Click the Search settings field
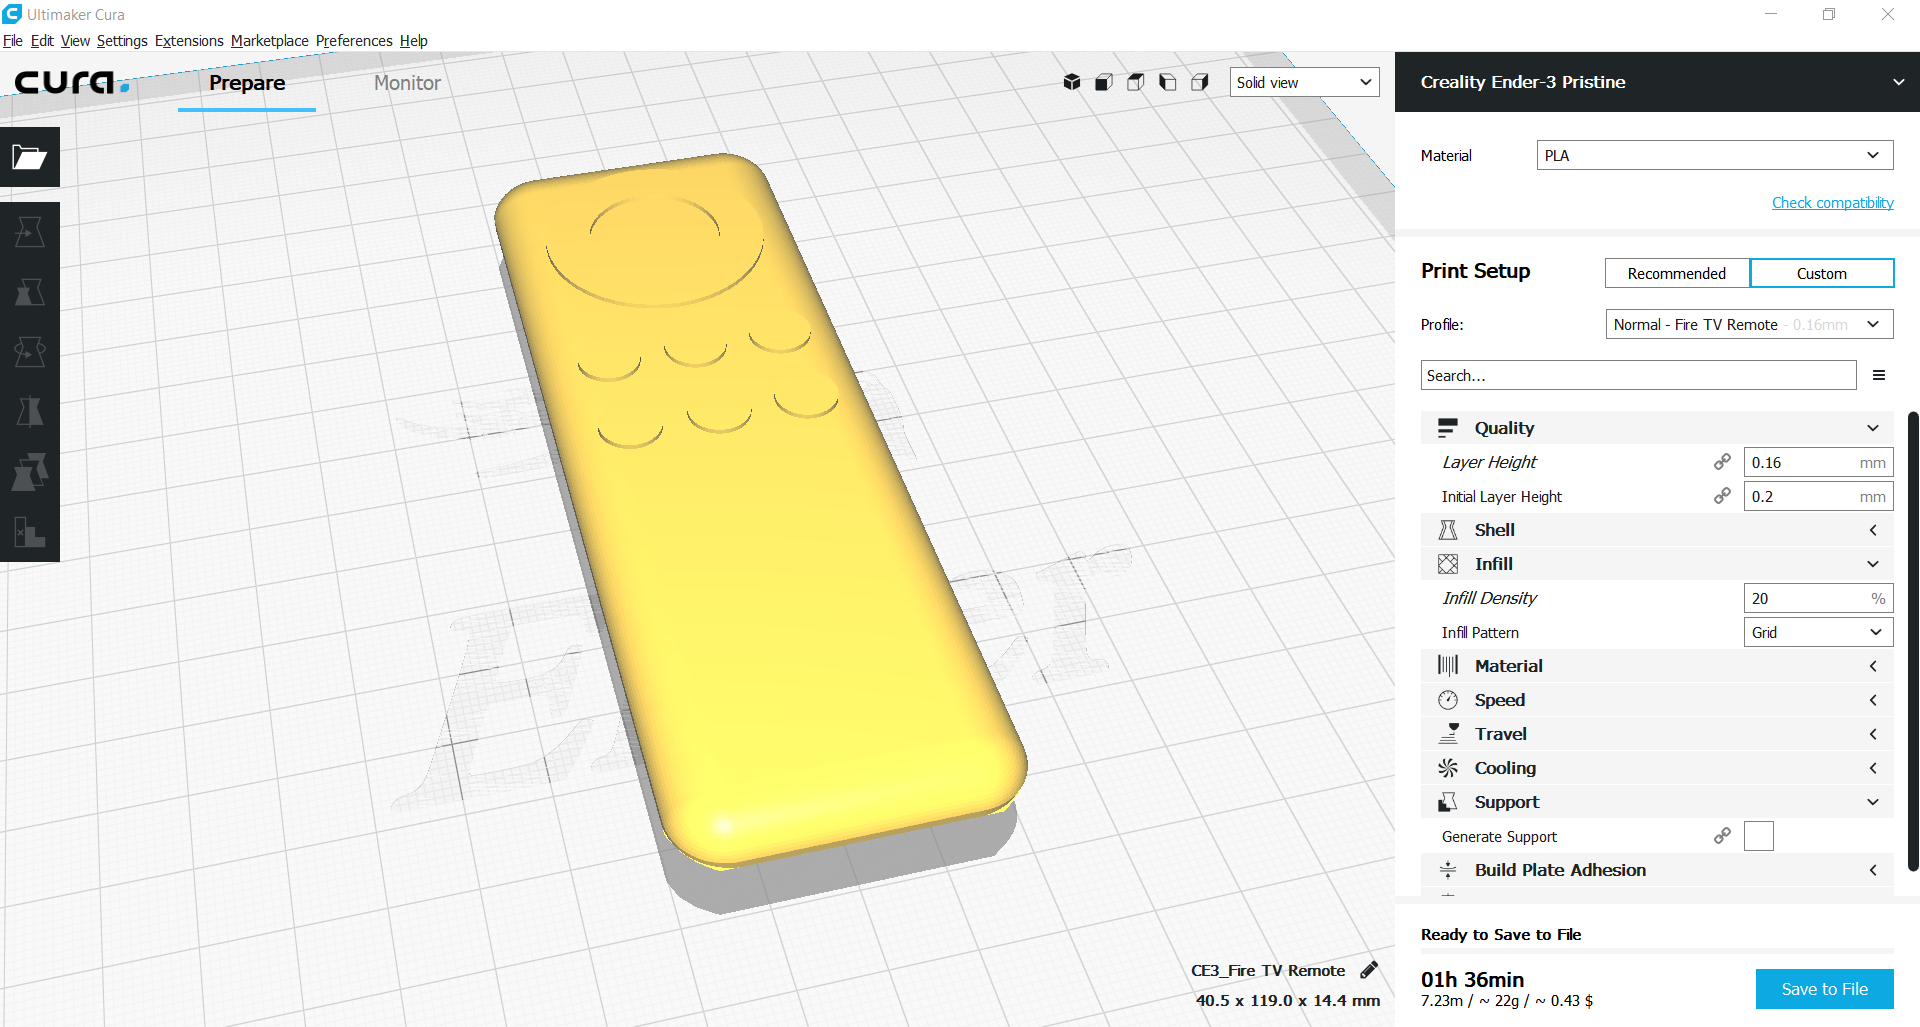 tap(1638, 375)
